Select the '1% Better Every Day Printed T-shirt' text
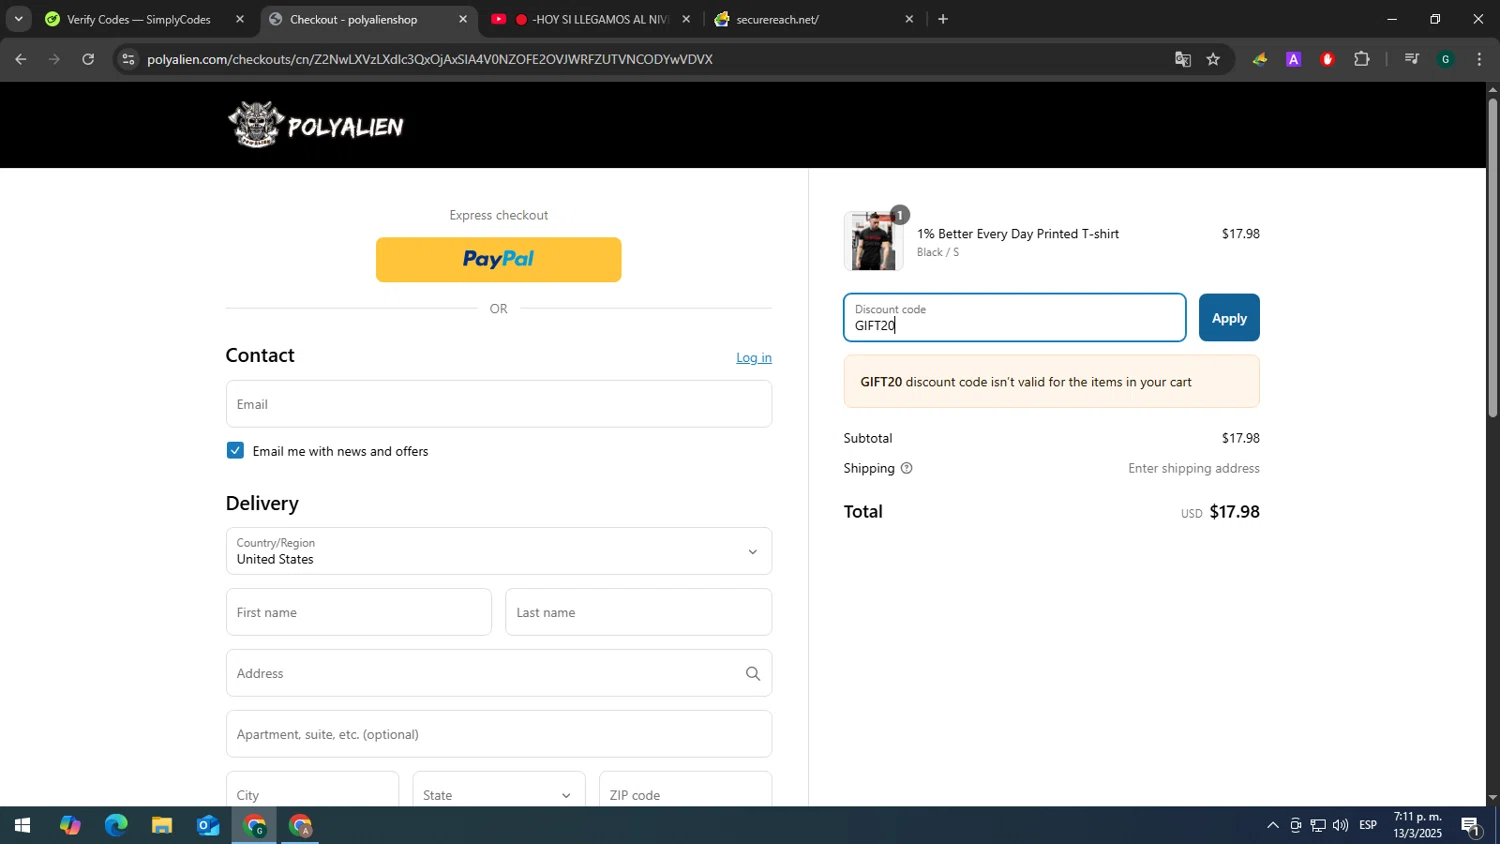 1018,234
